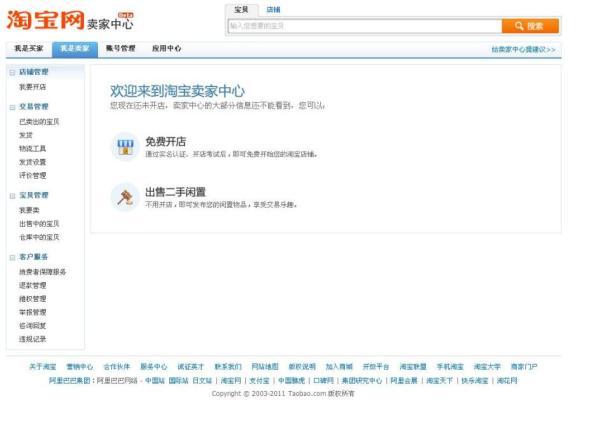The image size is (590, 424).
Task: Click 发货 in the sidebar
Action: pos(26,135)
